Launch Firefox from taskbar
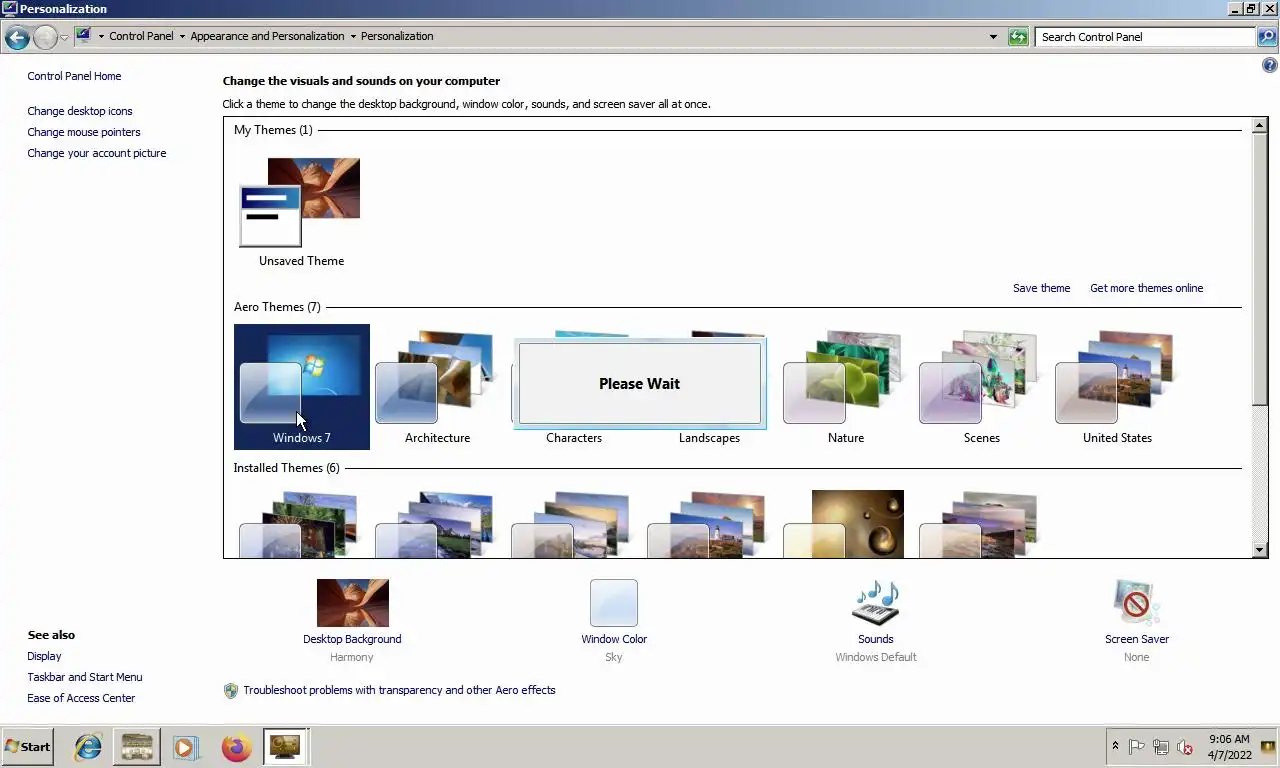Viewport: 1280px width, 768px height. pos(236,747)
